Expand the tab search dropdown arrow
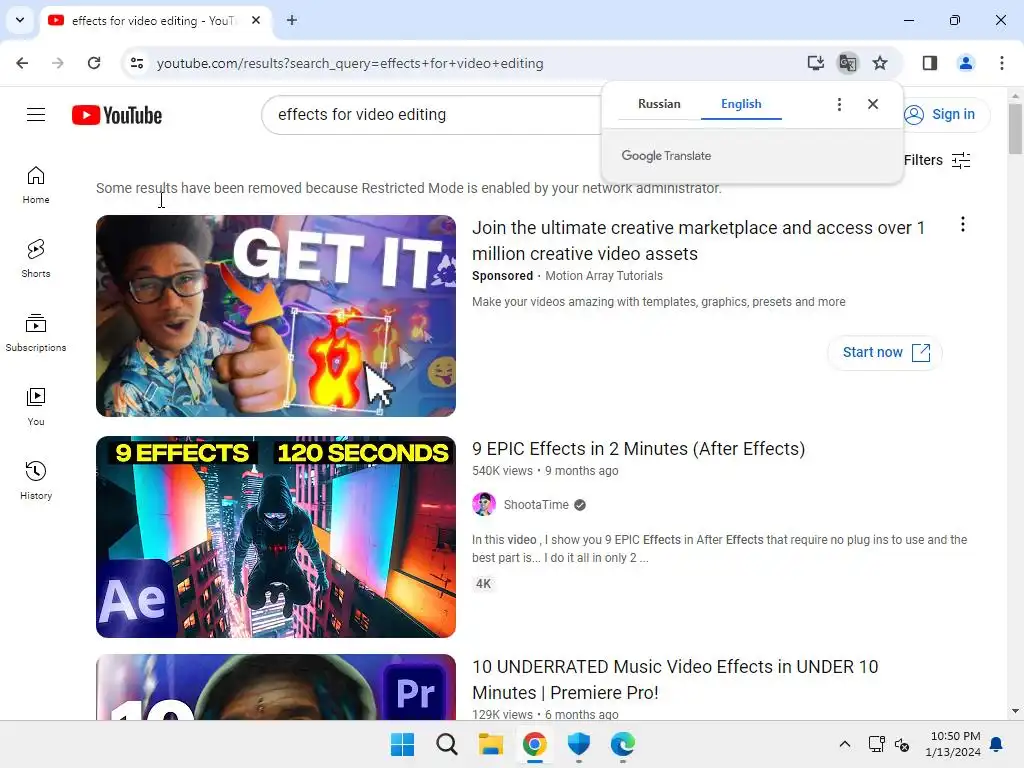Viewport: 1024px width, 768px height. point(20,20)
